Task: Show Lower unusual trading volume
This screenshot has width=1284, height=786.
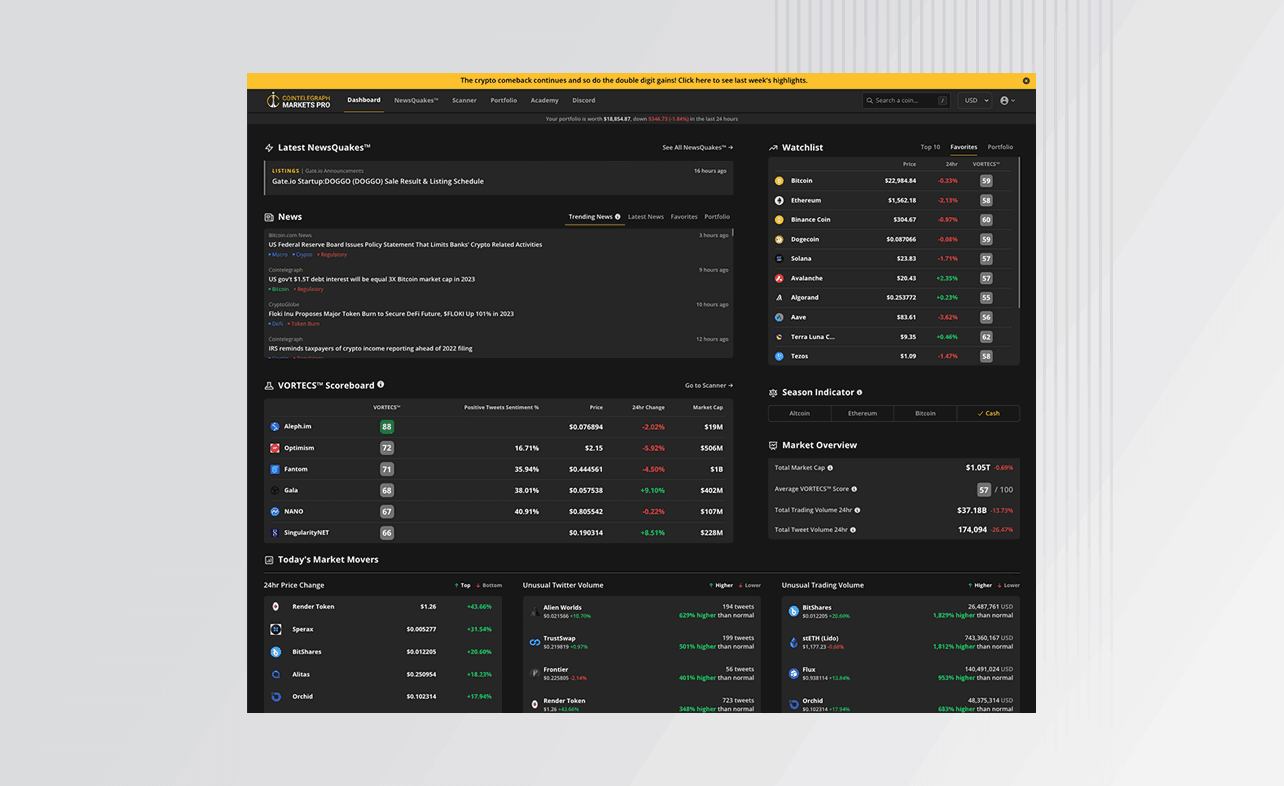Action: (x=1009, y=586)
